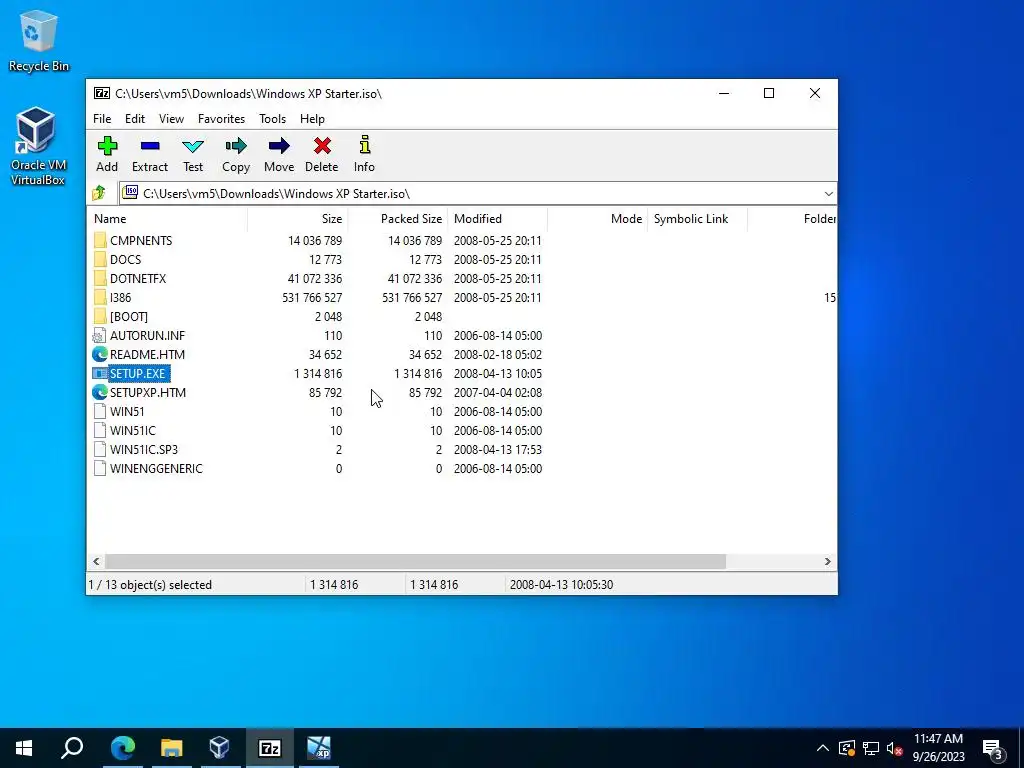Select the CMPNENTS folder icon
This screenshot has width=1024, height=768.
click(x=100, y=240)
